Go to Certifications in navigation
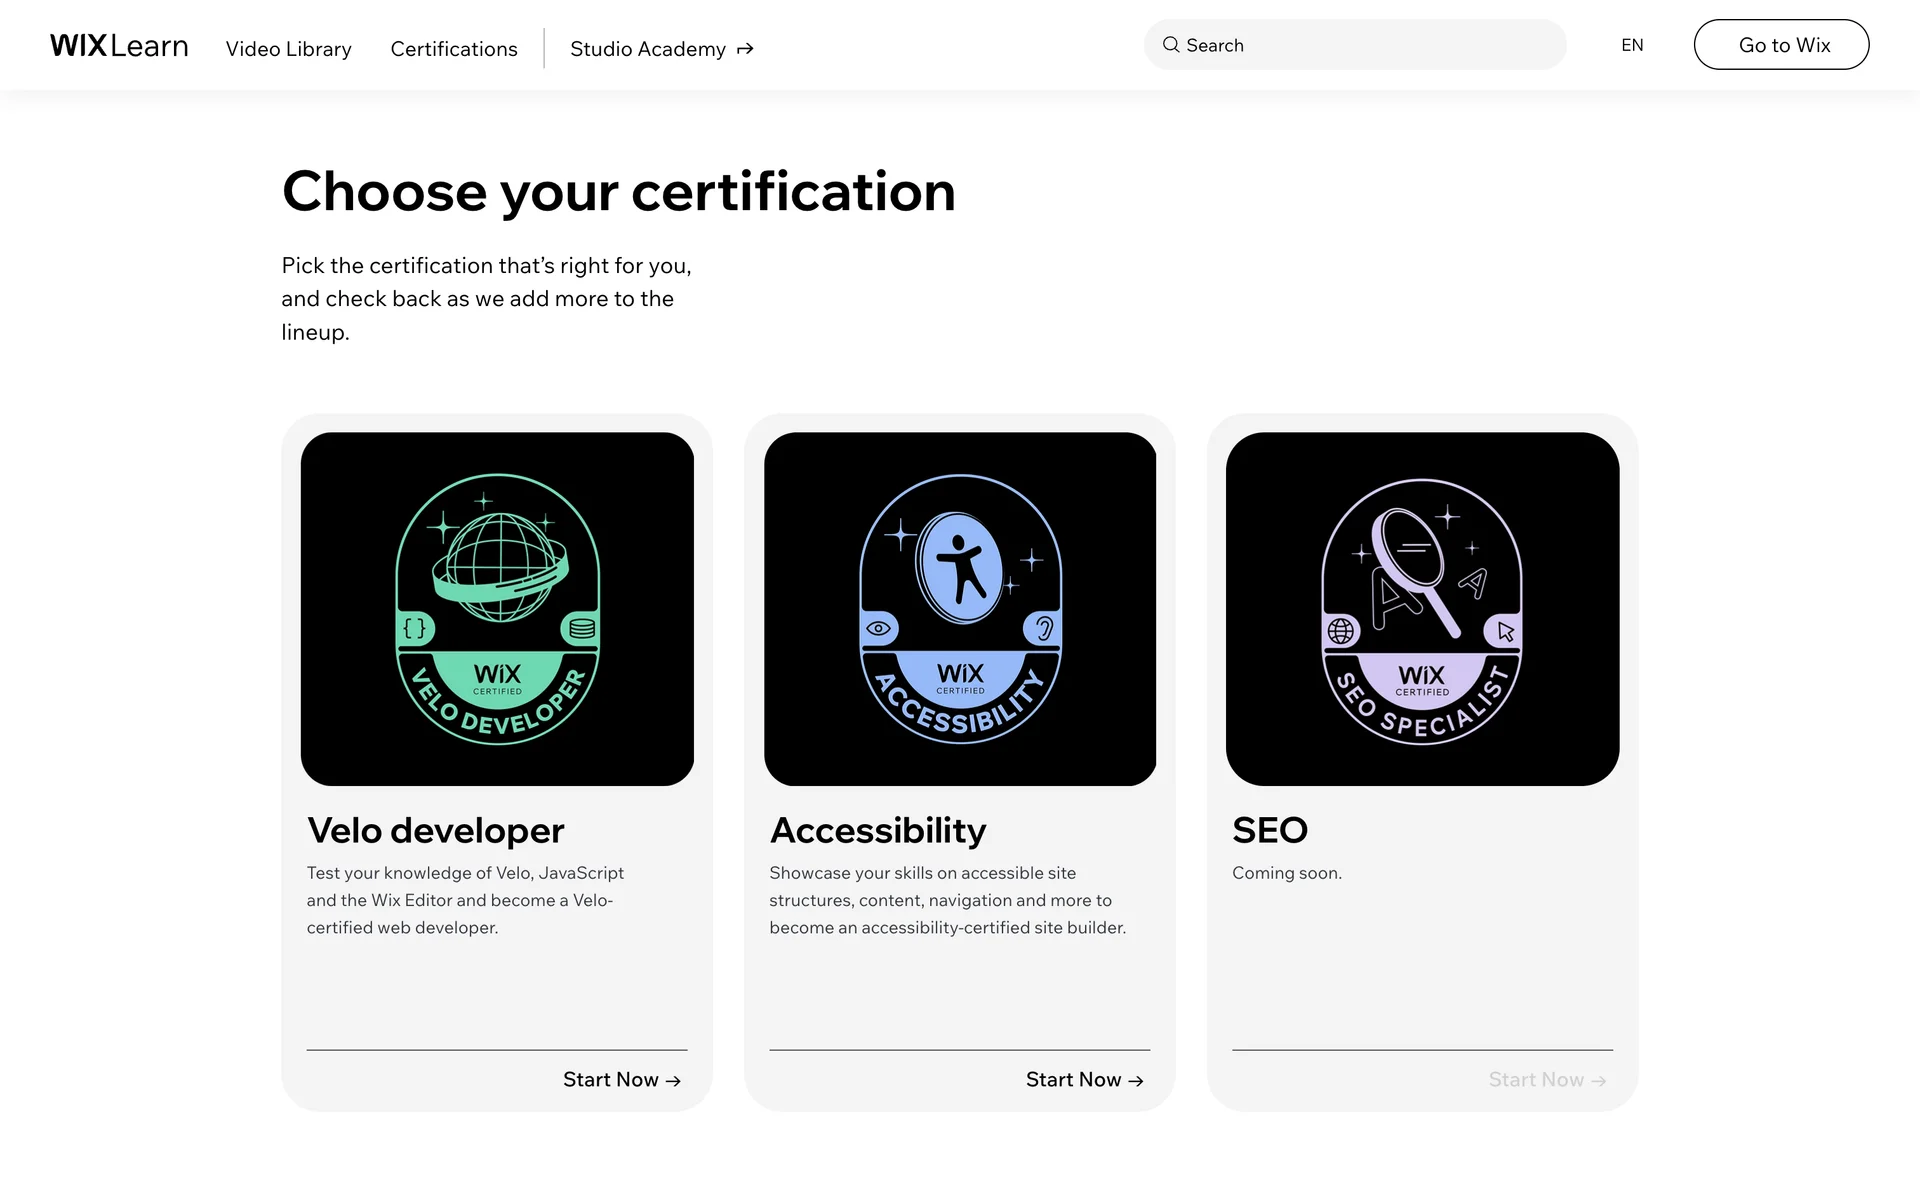 pos(454,49)
